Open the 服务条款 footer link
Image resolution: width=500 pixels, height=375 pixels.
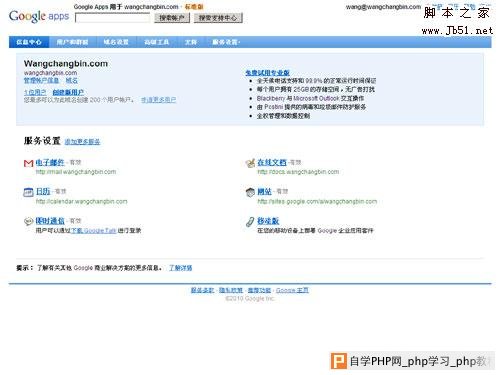(202, 290)
